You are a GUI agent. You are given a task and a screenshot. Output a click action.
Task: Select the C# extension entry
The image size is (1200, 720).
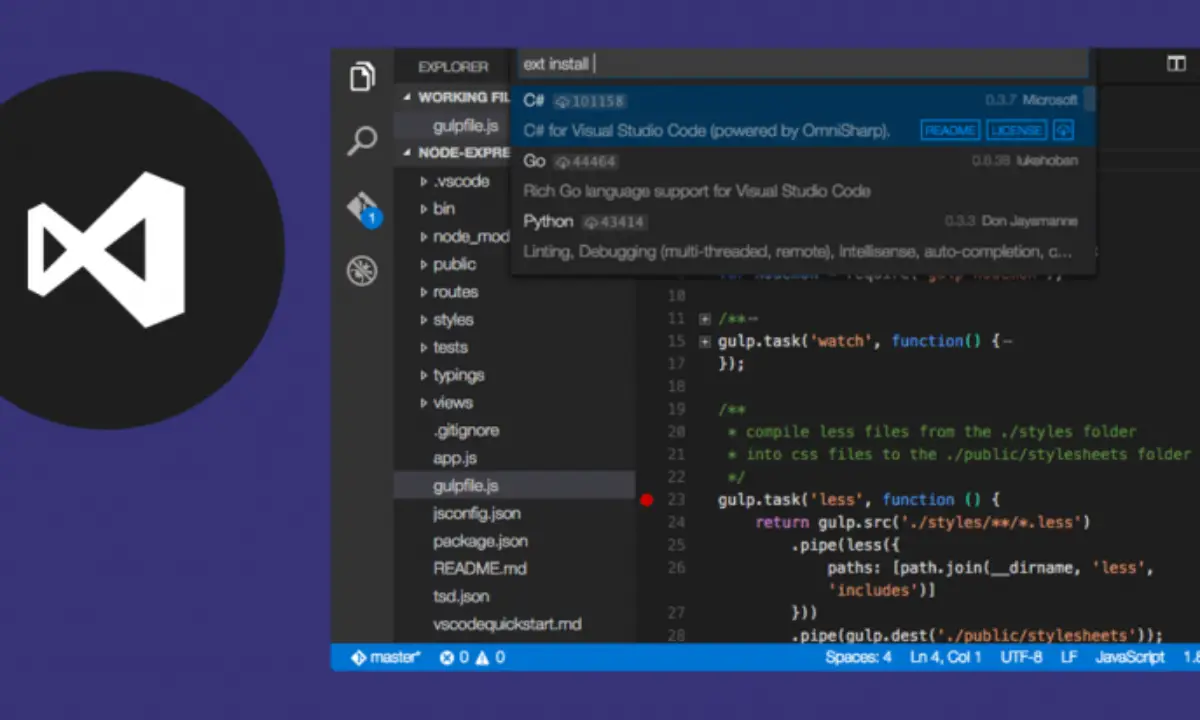click(x=802, y=116)
